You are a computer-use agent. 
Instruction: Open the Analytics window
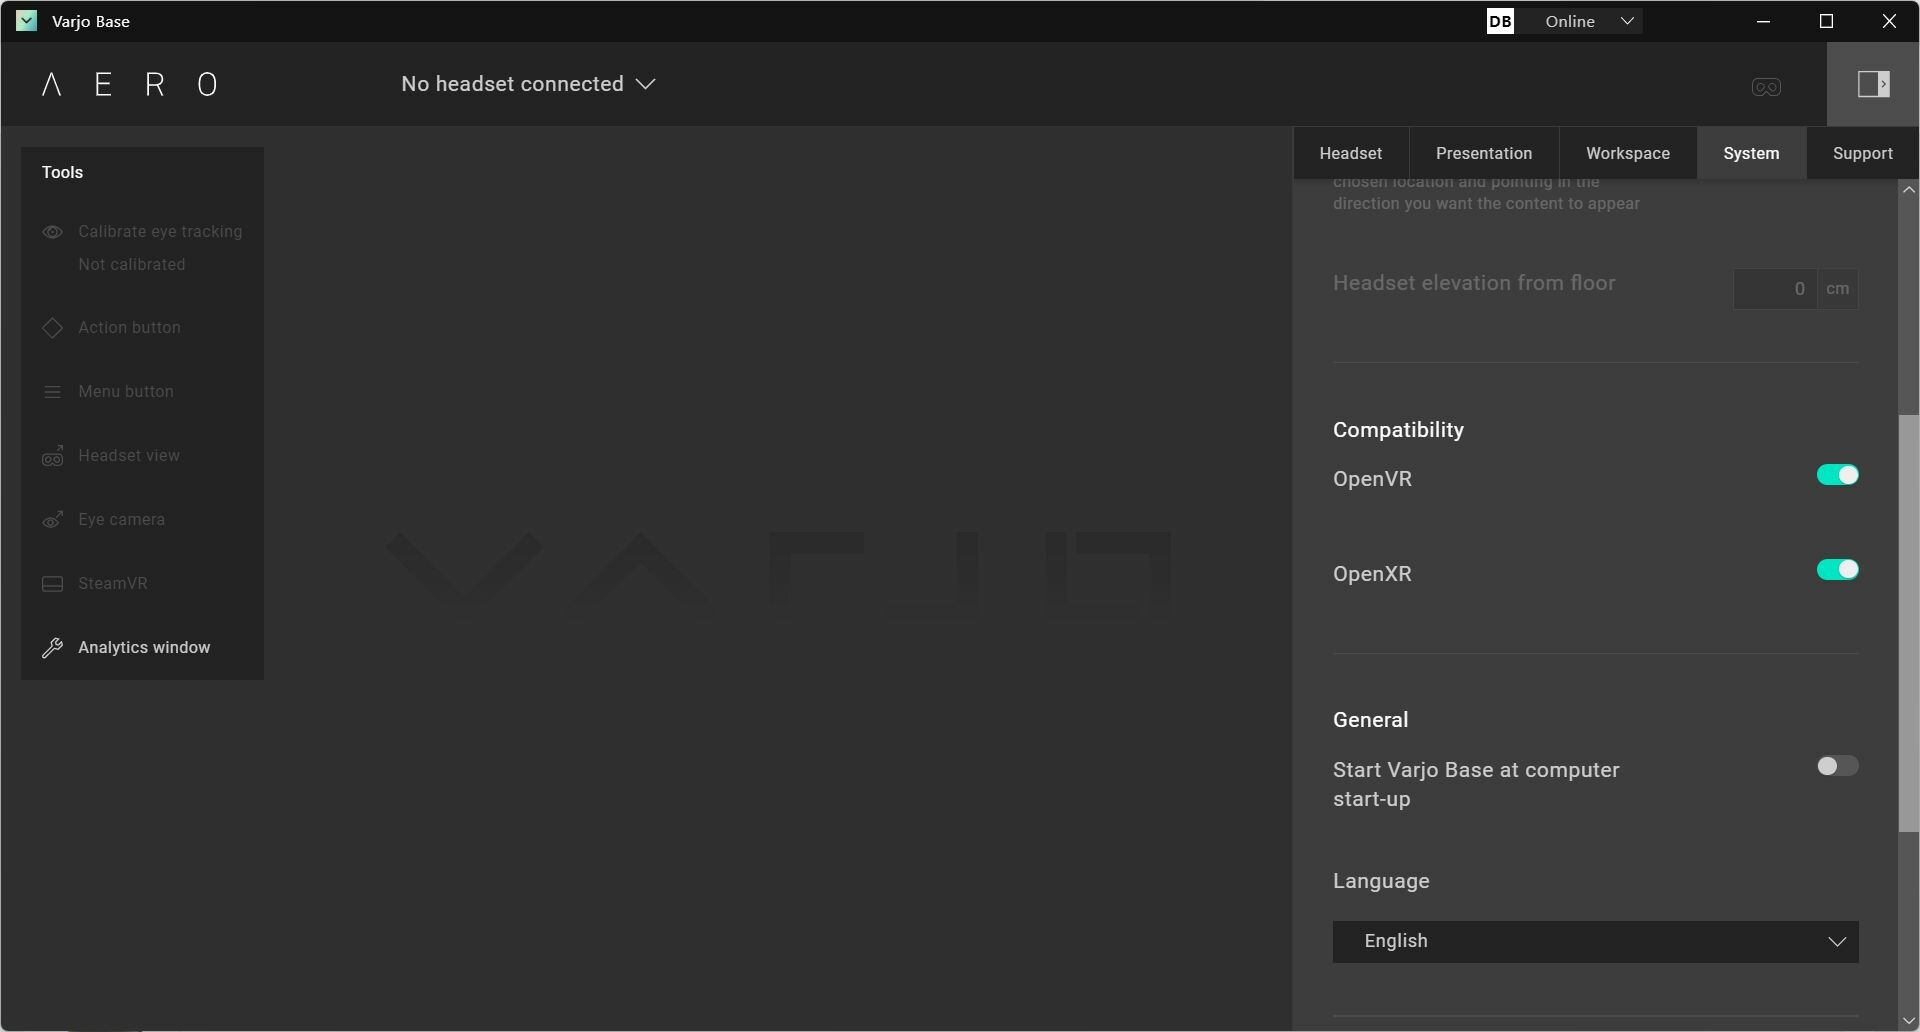pos(144,647)
